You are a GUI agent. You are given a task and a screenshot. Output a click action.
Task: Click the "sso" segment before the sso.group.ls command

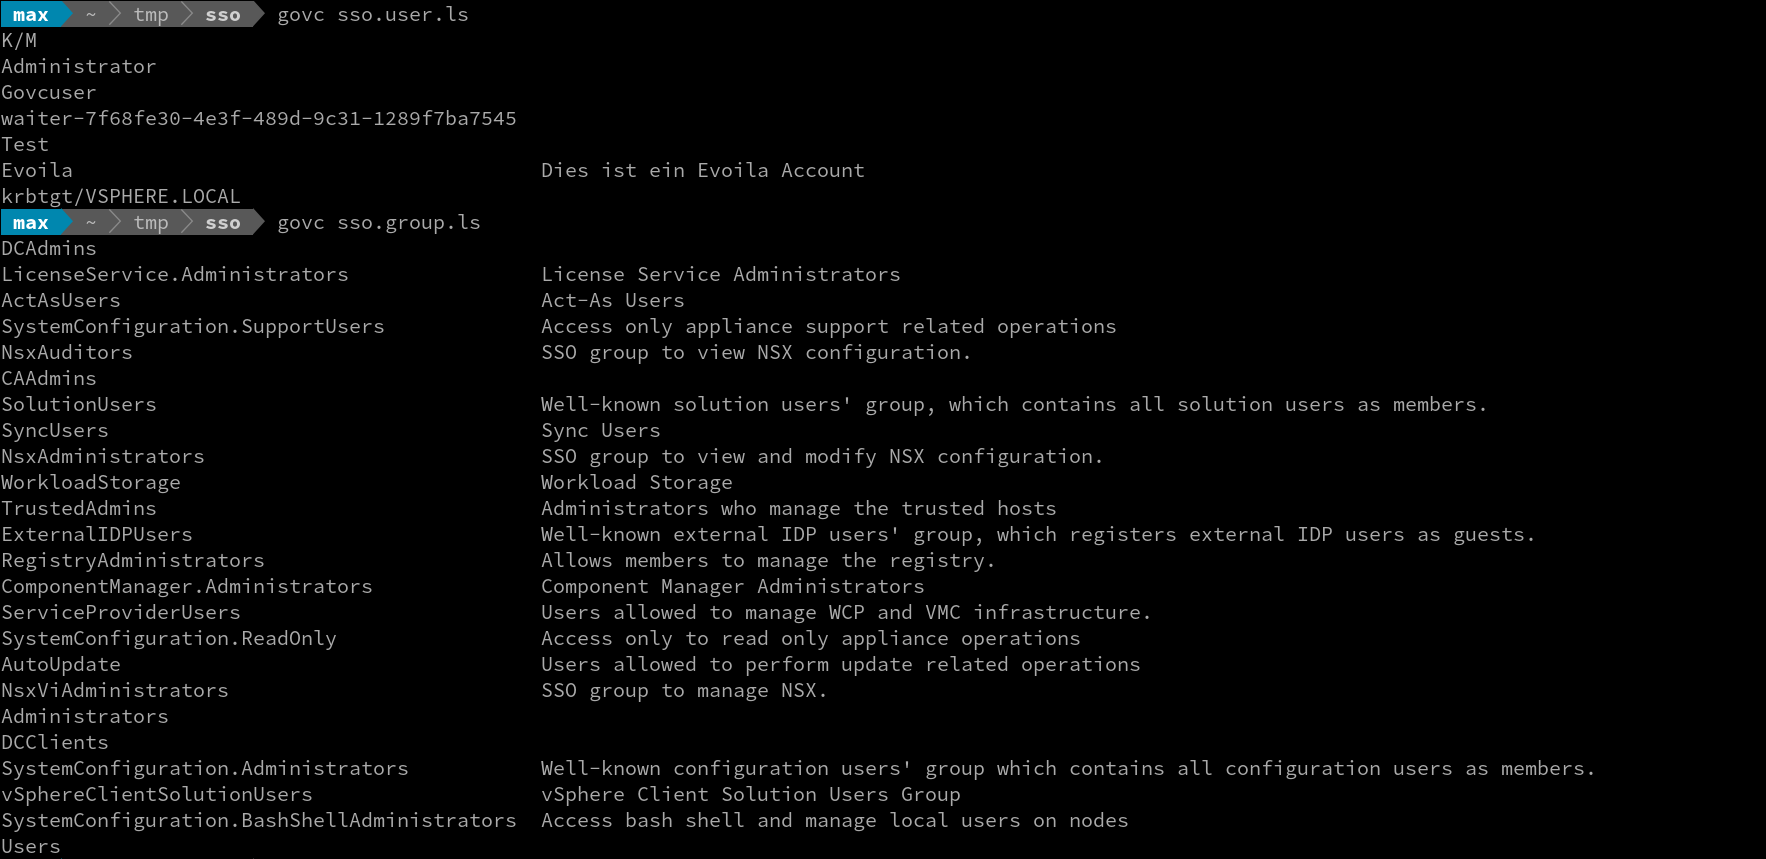click(222, 223)
